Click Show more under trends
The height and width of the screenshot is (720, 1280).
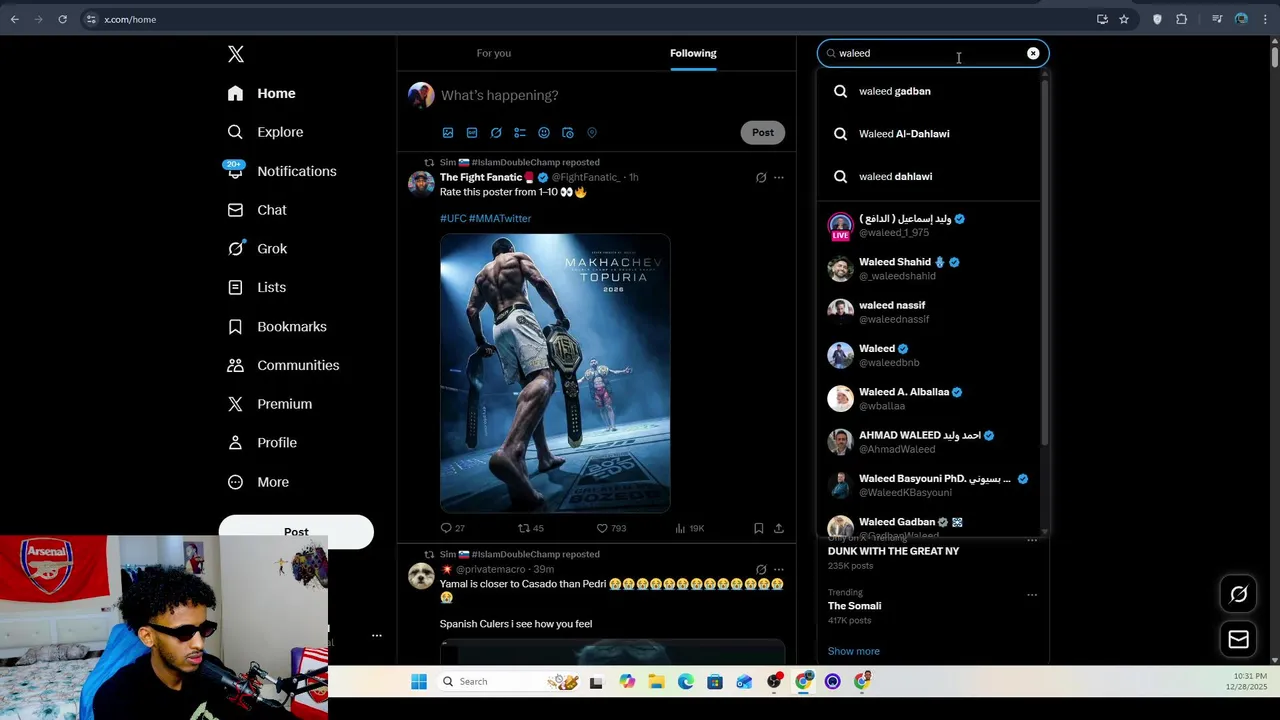854,651
